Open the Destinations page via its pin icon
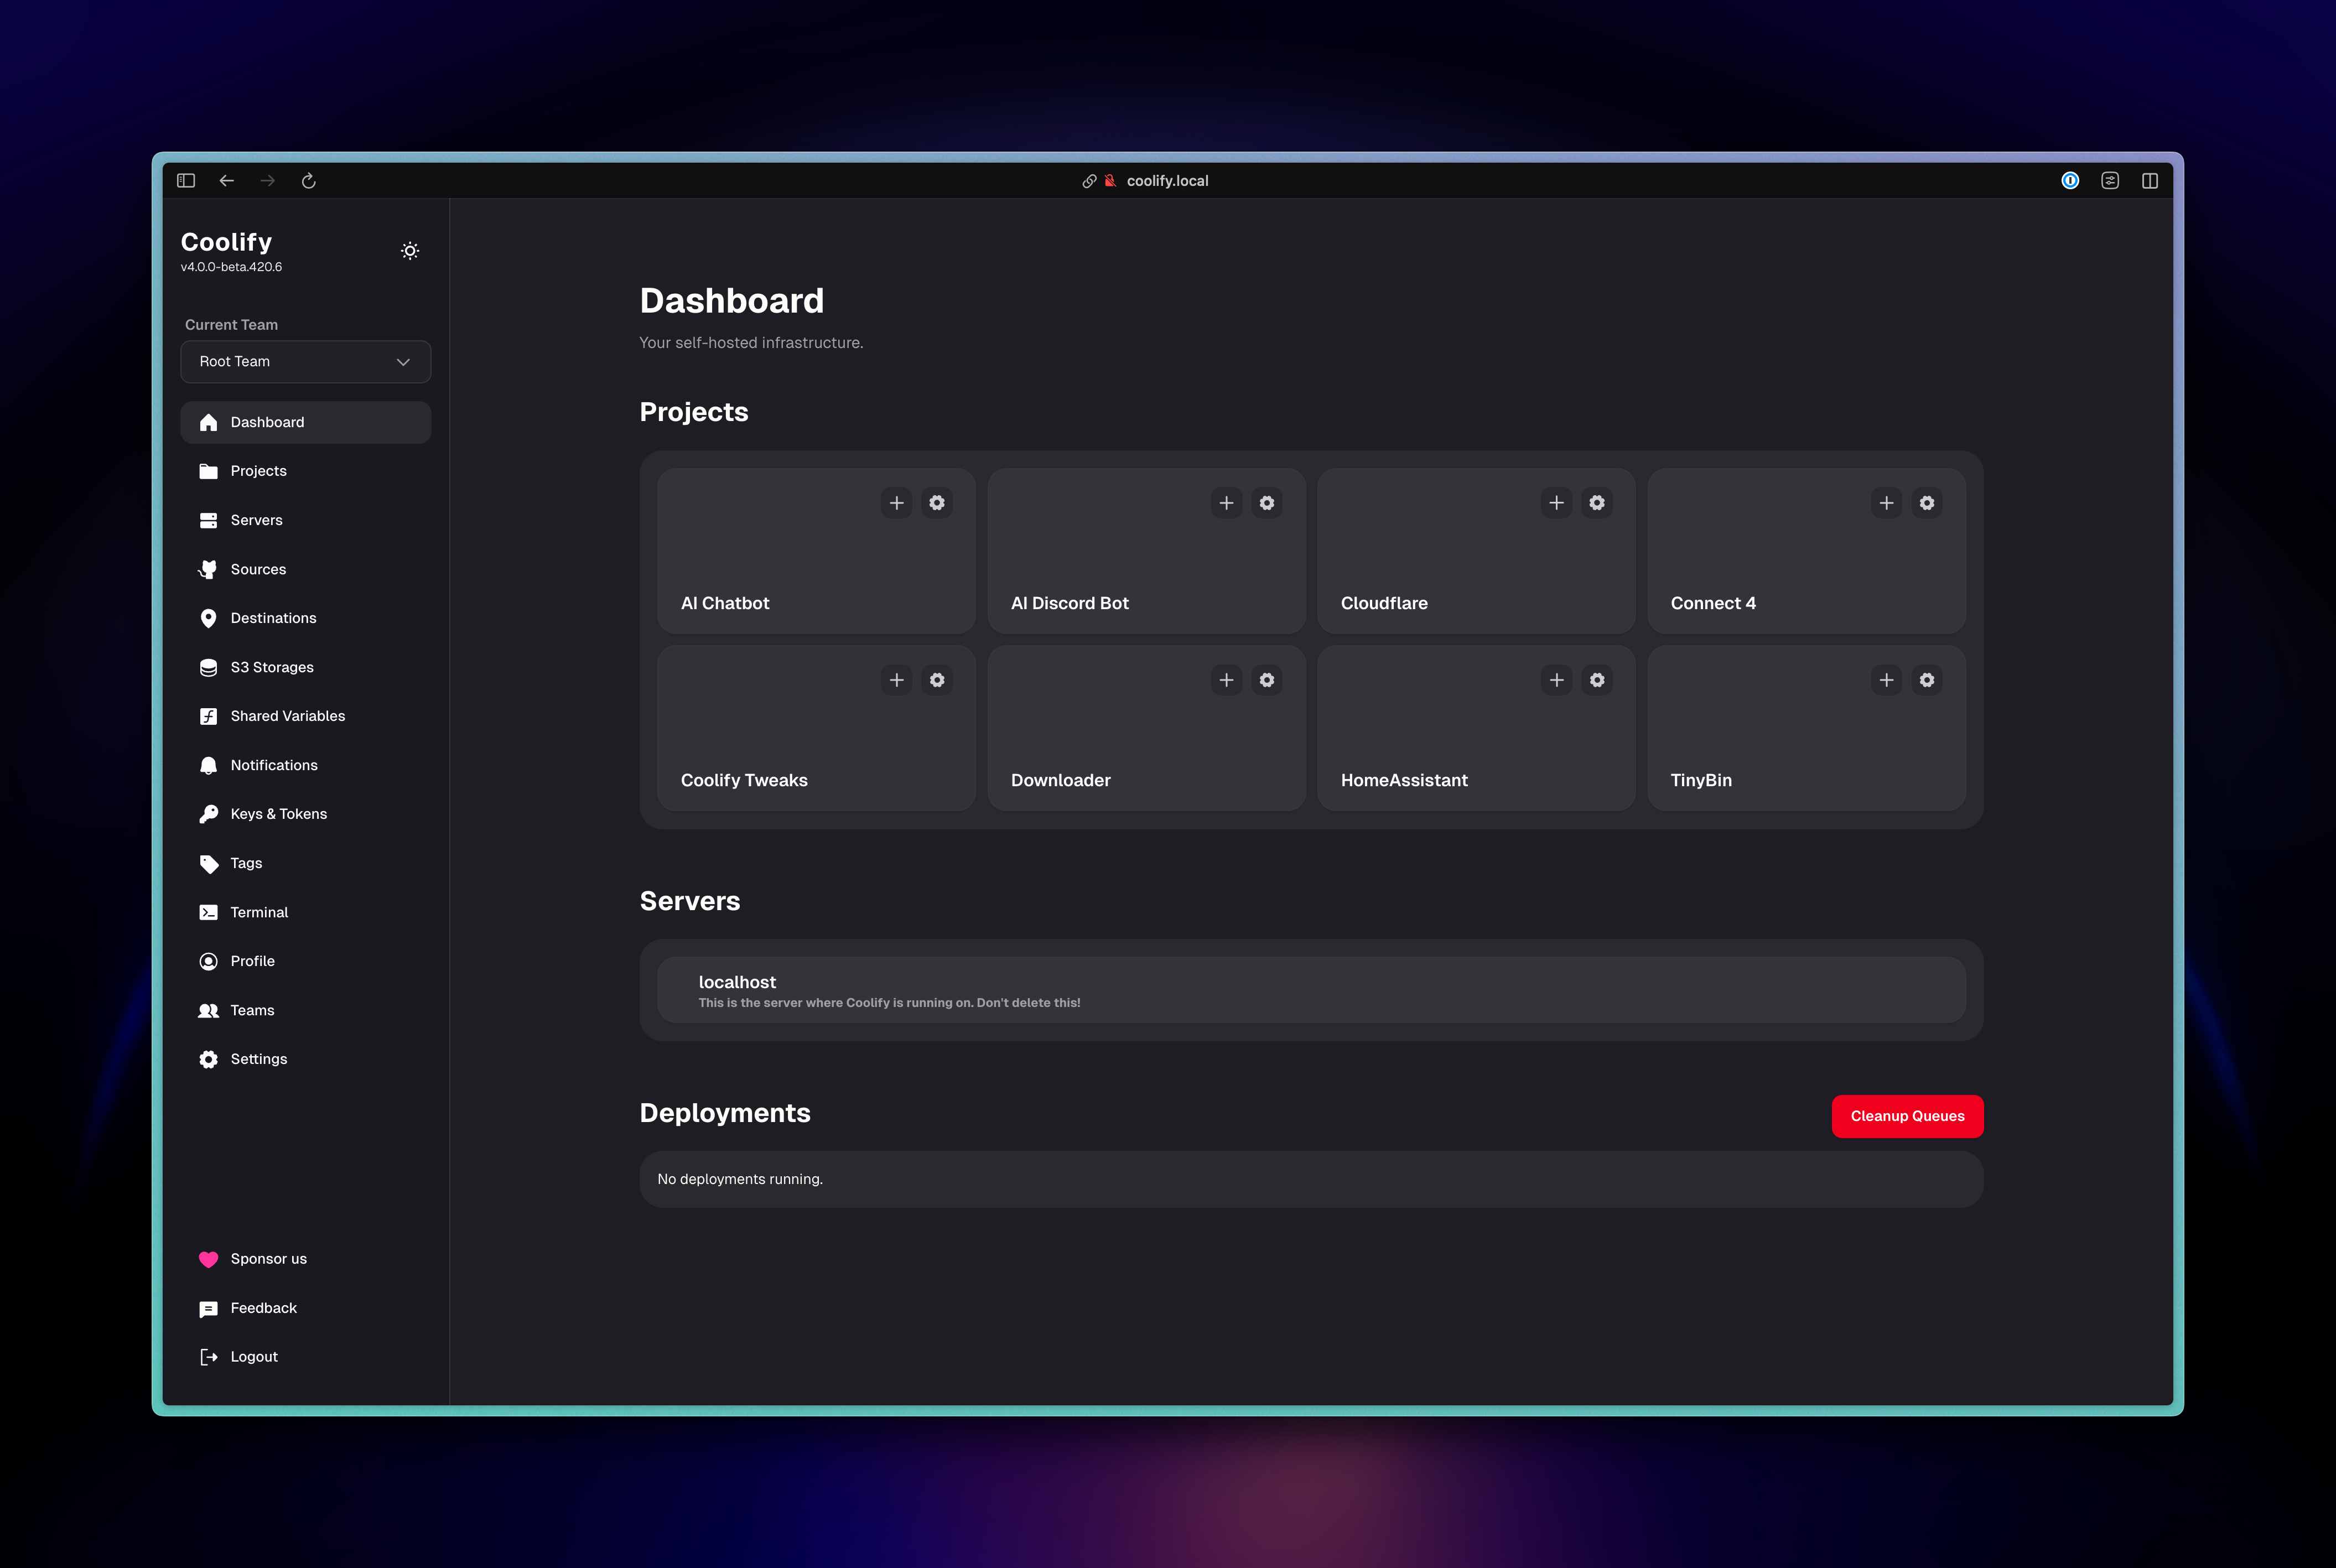Screen dimensions: 2336x1568 (208, 618)
